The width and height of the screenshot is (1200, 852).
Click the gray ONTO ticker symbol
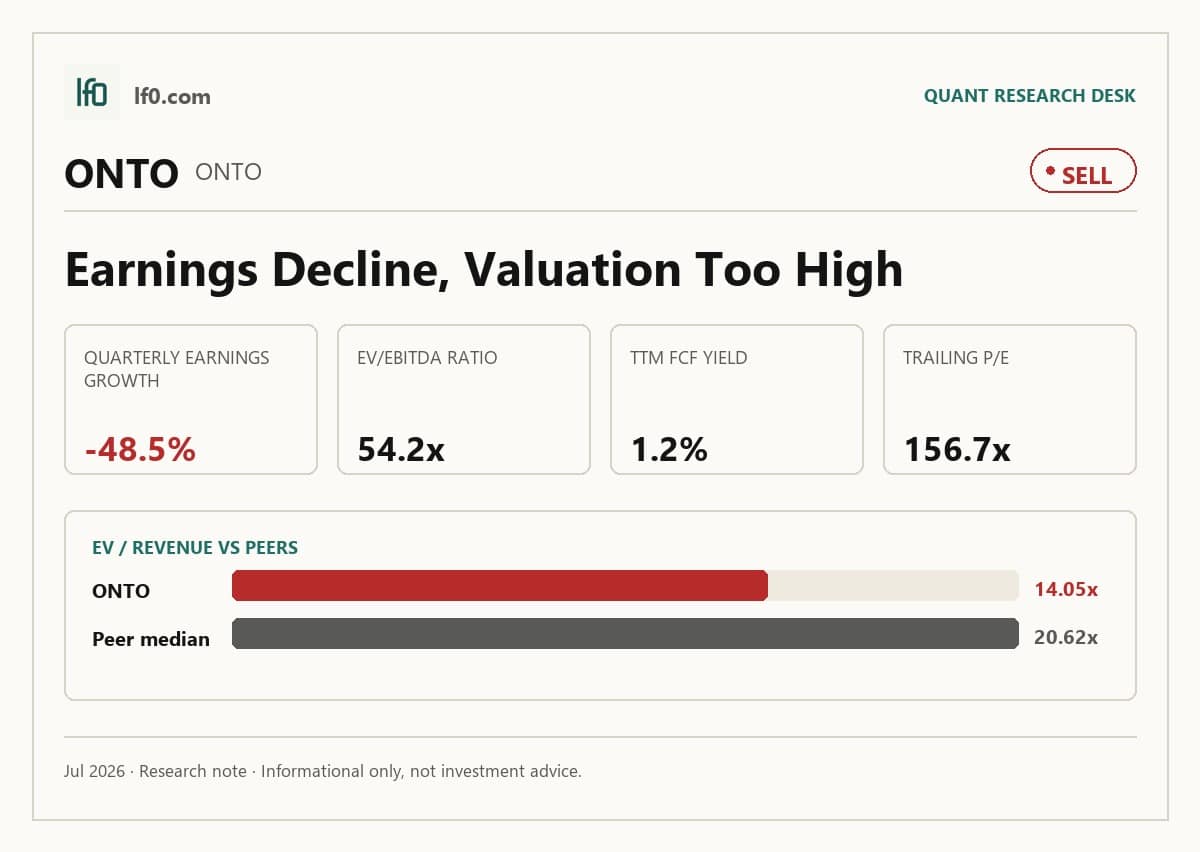[x=229, y=172]
